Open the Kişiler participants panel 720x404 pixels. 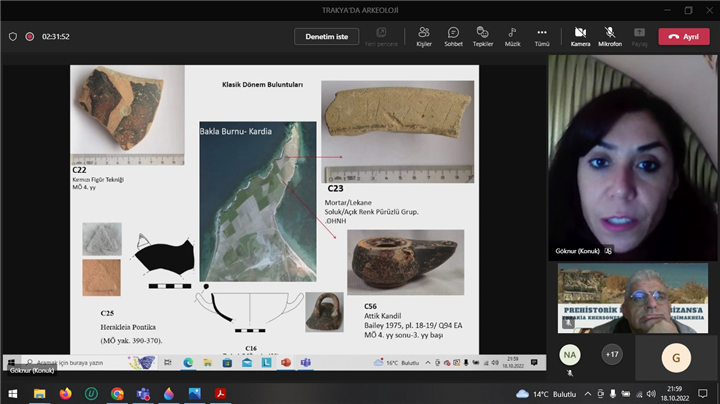coord(424,36)
